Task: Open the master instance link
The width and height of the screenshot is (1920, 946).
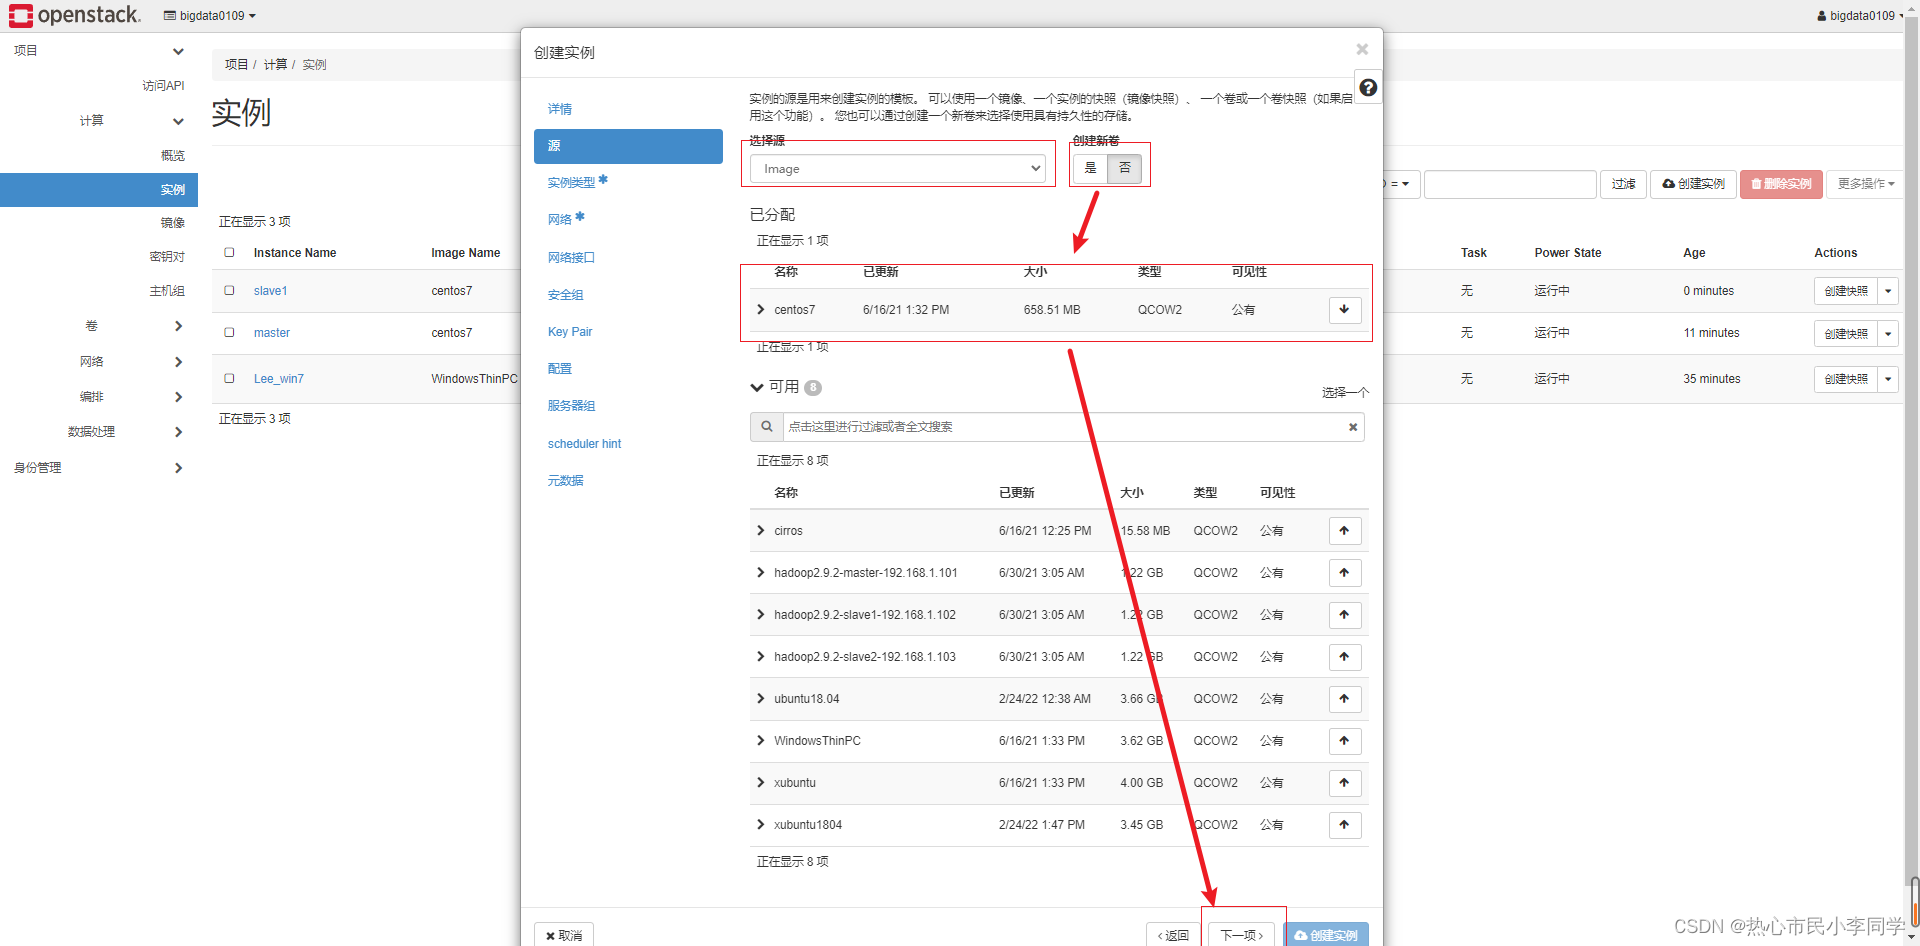Action: tap(271, 333)
